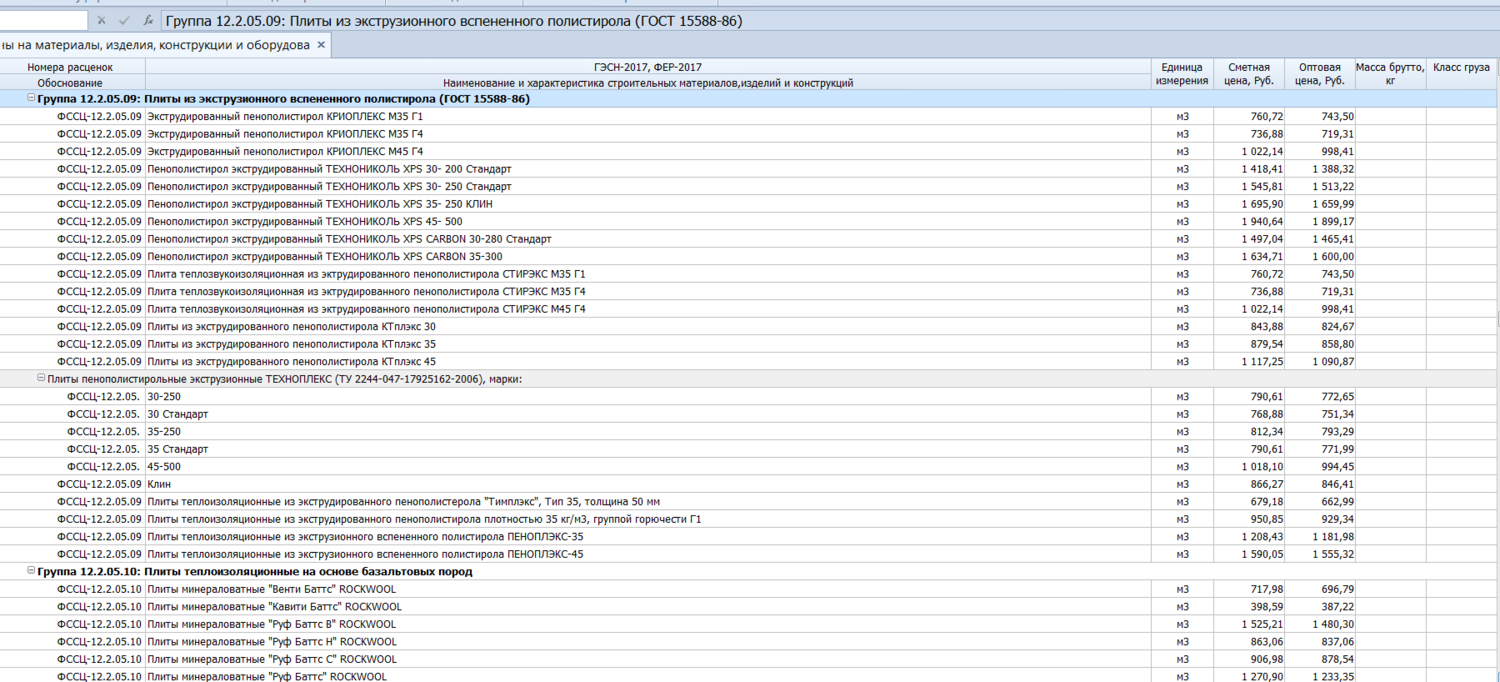Screen dimensions: 1500x682
Task: Click the Масса брутто, кг column header
Action: click(1390, 74)
